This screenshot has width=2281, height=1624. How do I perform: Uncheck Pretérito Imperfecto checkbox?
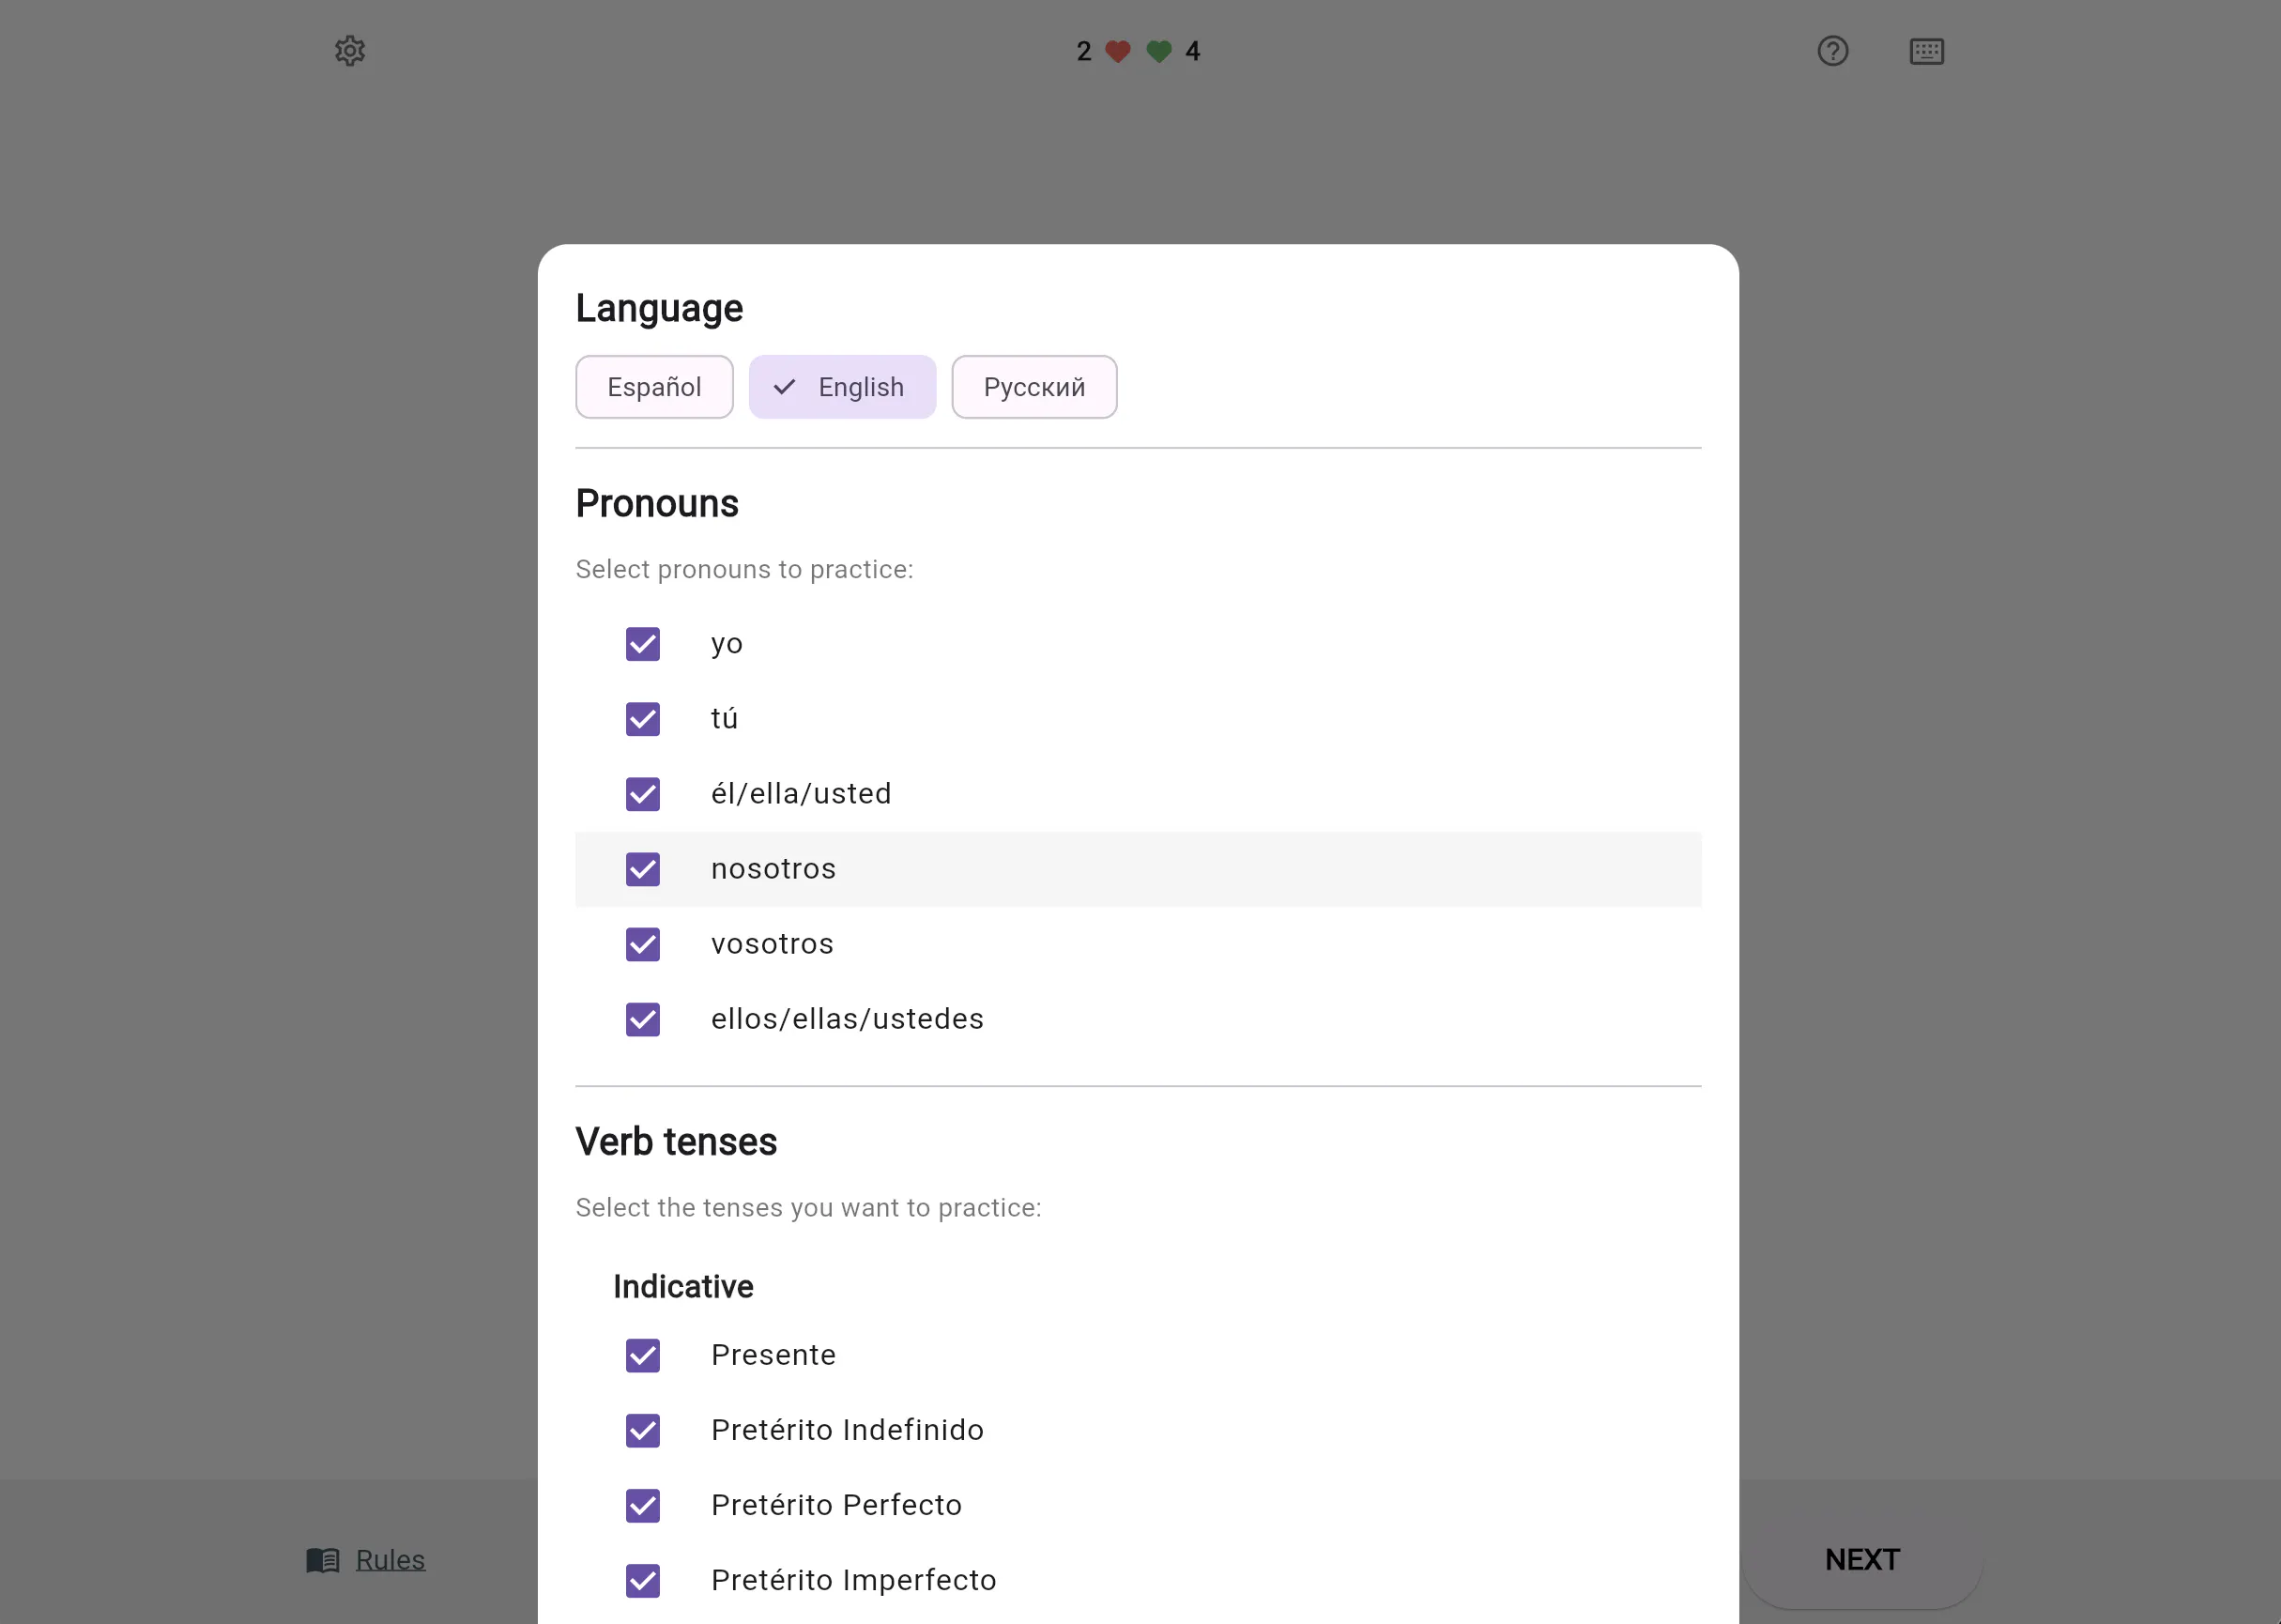point(643,1580)
